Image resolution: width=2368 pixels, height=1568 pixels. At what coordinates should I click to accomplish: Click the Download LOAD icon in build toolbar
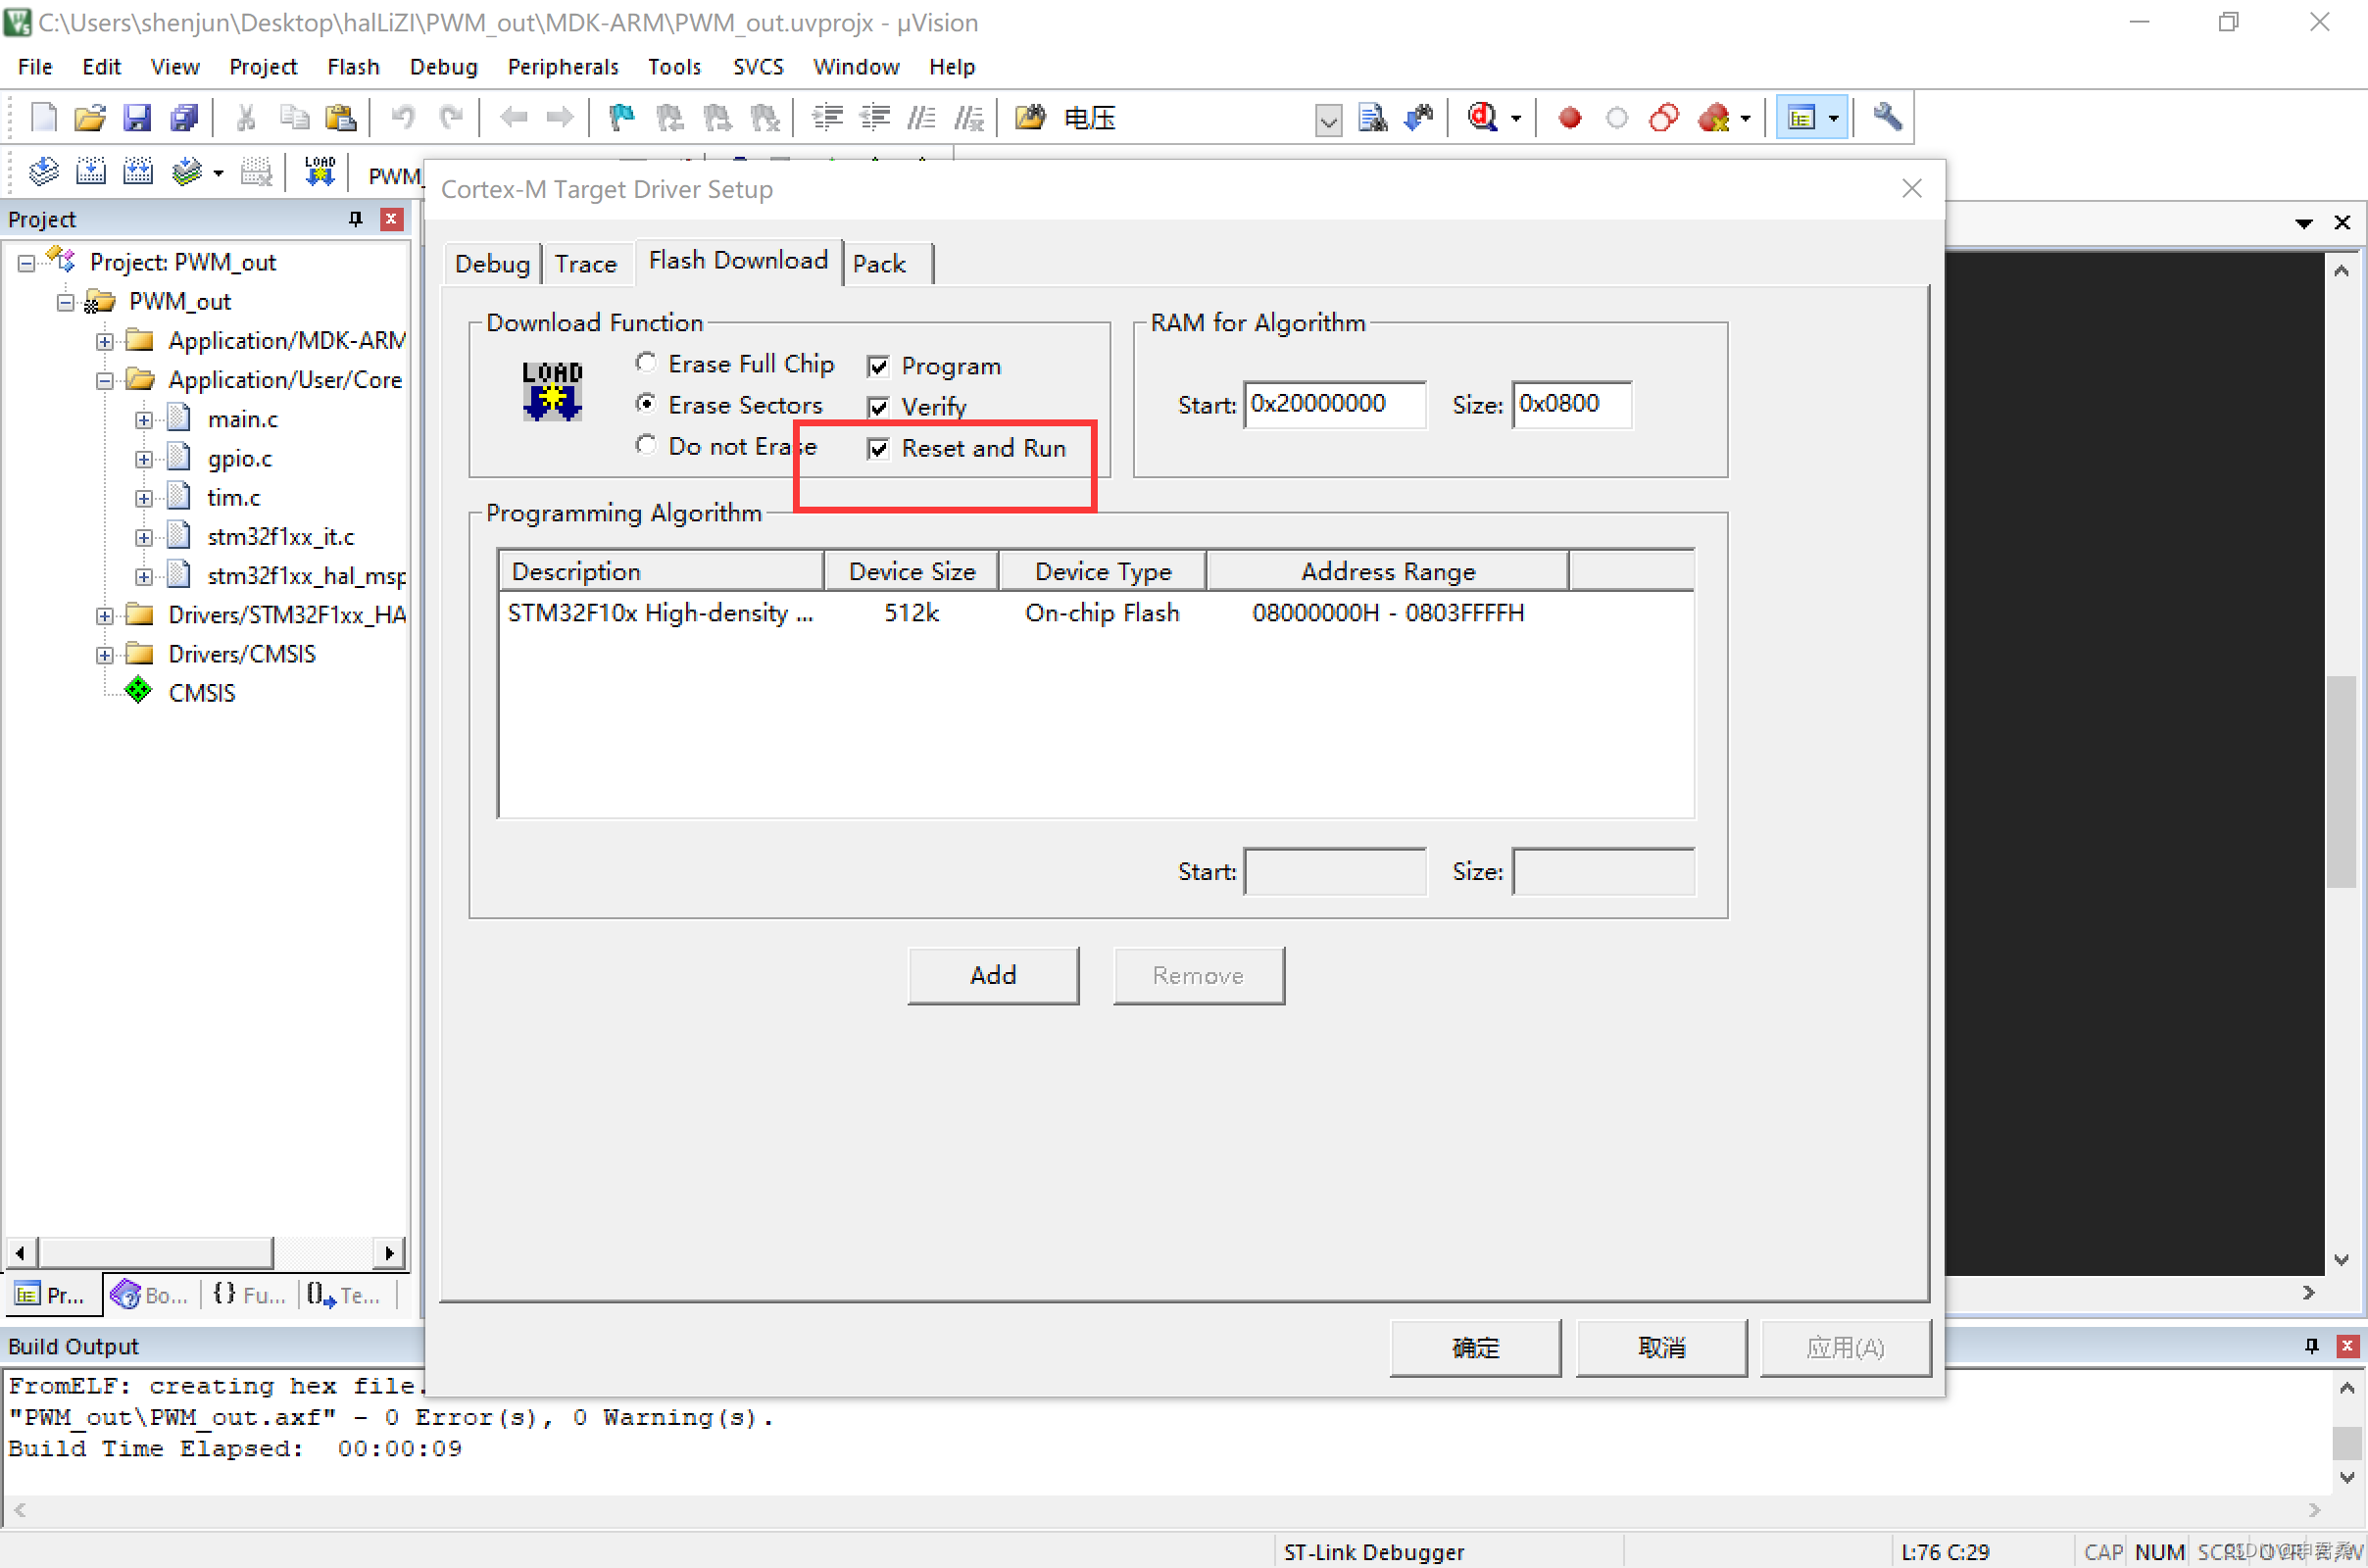320,173
